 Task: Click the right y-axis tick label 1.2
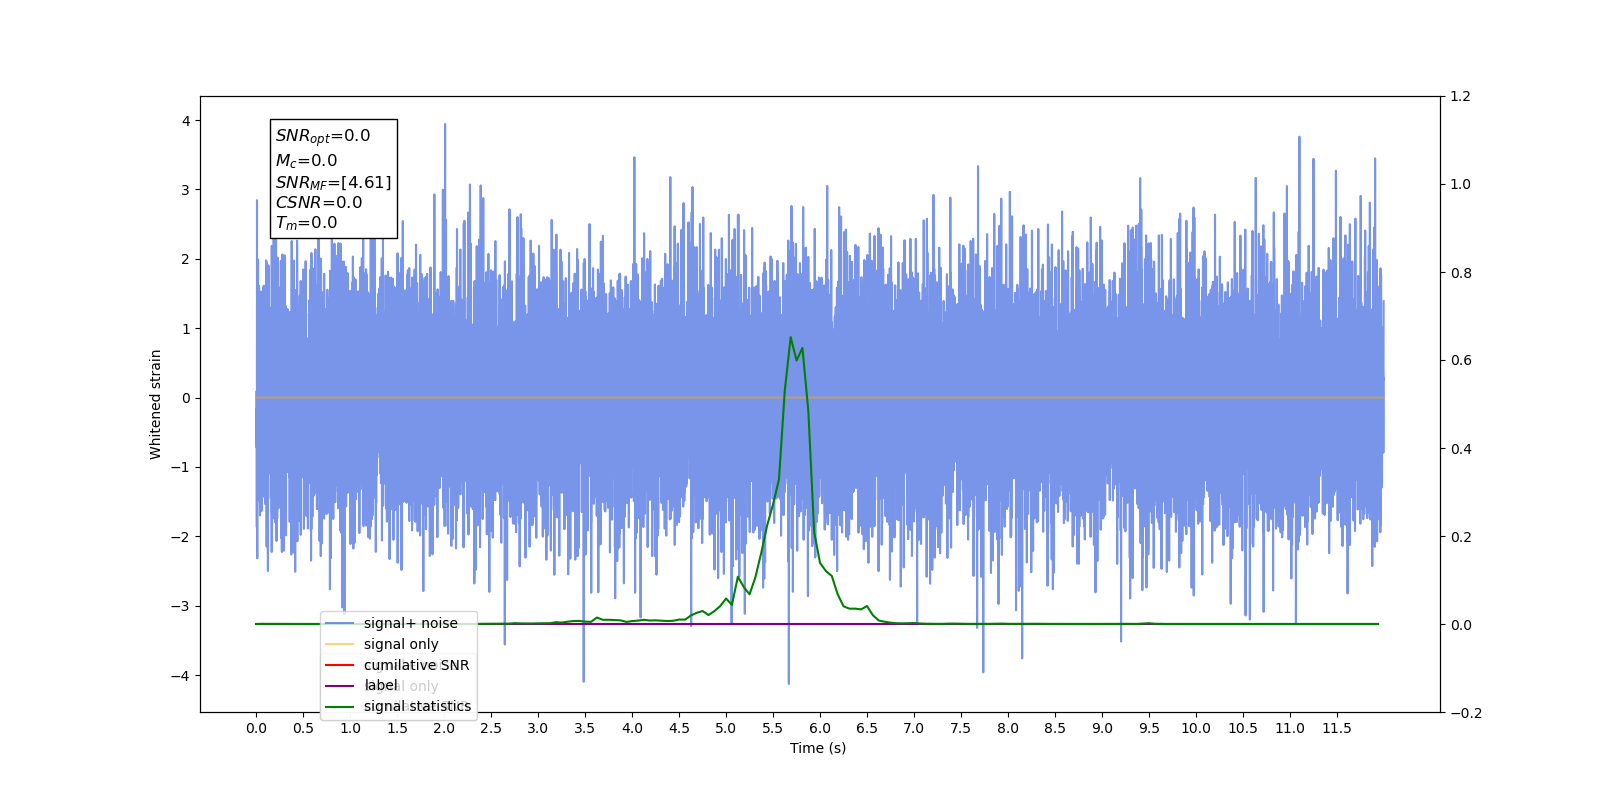point(1461,97)
